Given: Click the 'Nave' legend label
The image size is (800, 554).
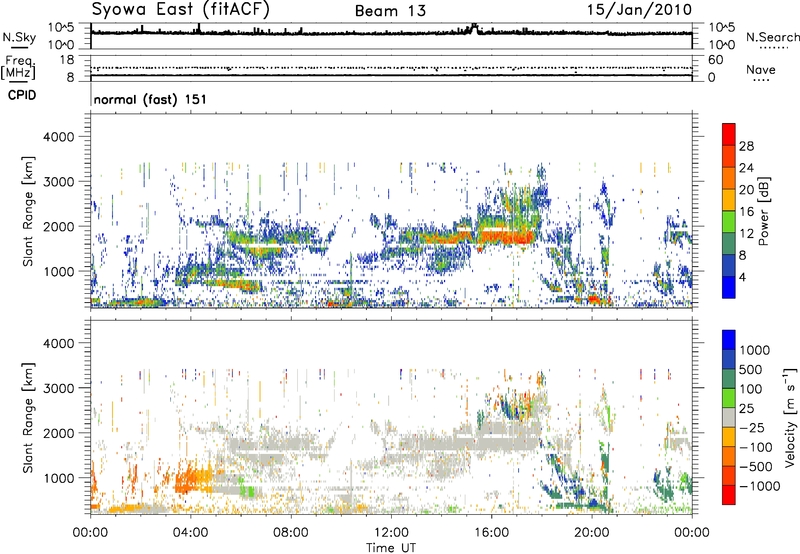Looking at the screenshot, I should [761, 69].
